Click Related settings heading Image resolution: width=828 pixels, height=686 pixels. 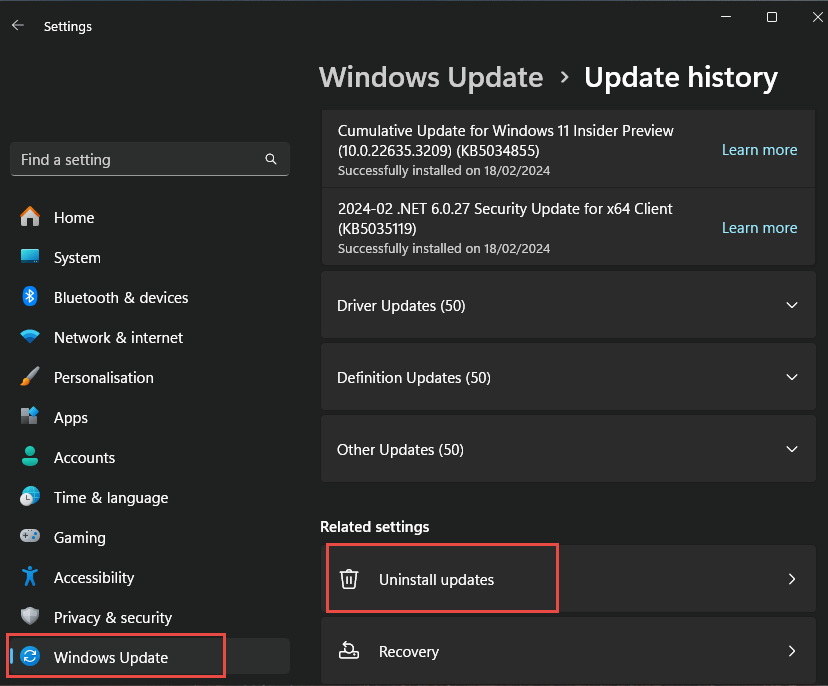(x=374, y=527)
